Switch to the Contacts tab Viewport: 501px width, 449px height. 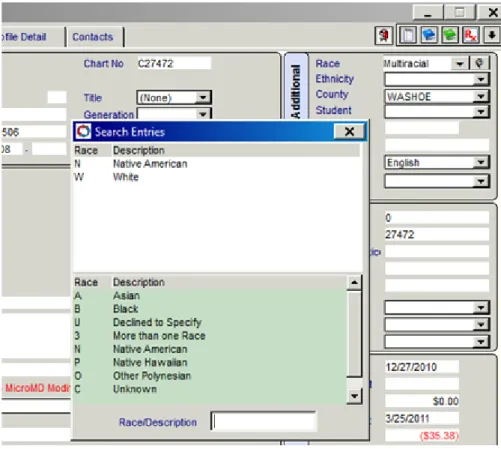point(93,37)
